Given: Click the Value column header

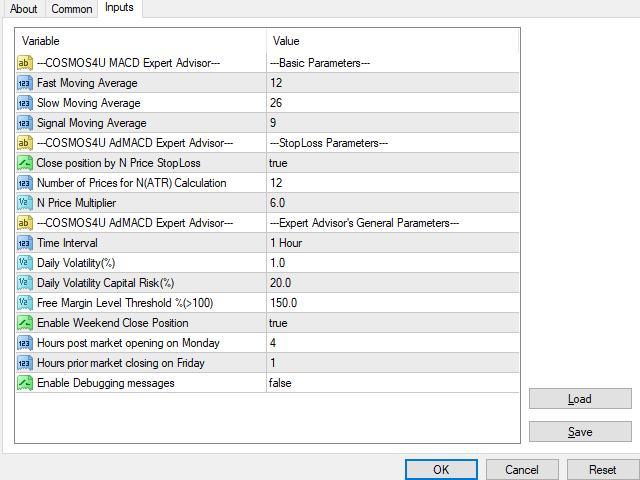Looking at the screenshot, I should tap(393, 41).
